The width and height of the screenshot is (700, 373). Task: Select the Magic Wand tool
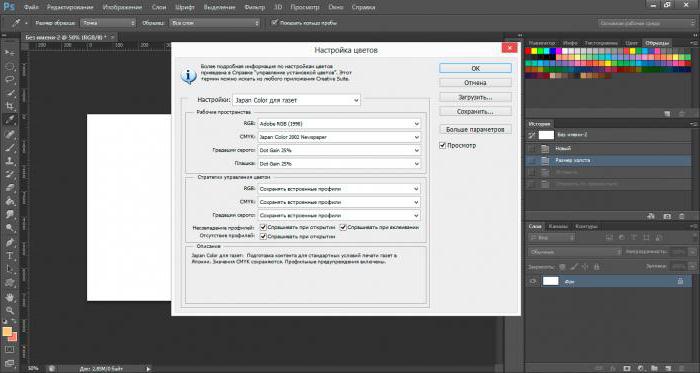point(10,93)
